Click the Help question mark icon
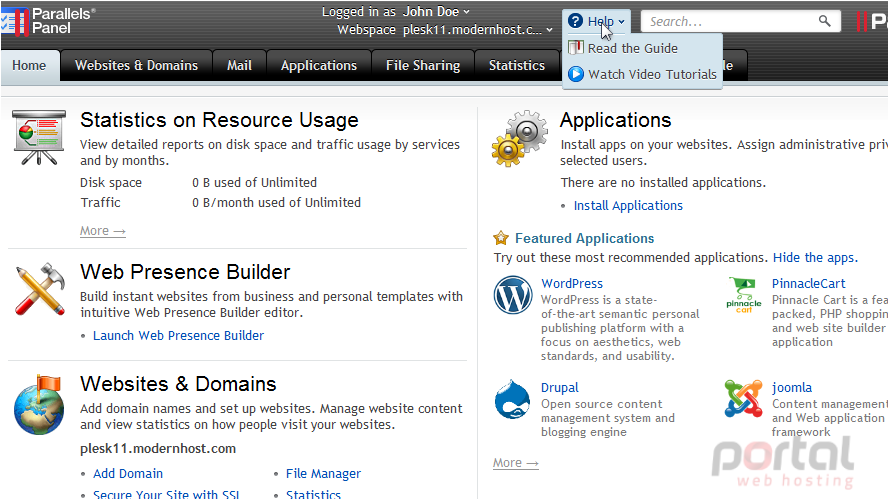 coord(575,21)
